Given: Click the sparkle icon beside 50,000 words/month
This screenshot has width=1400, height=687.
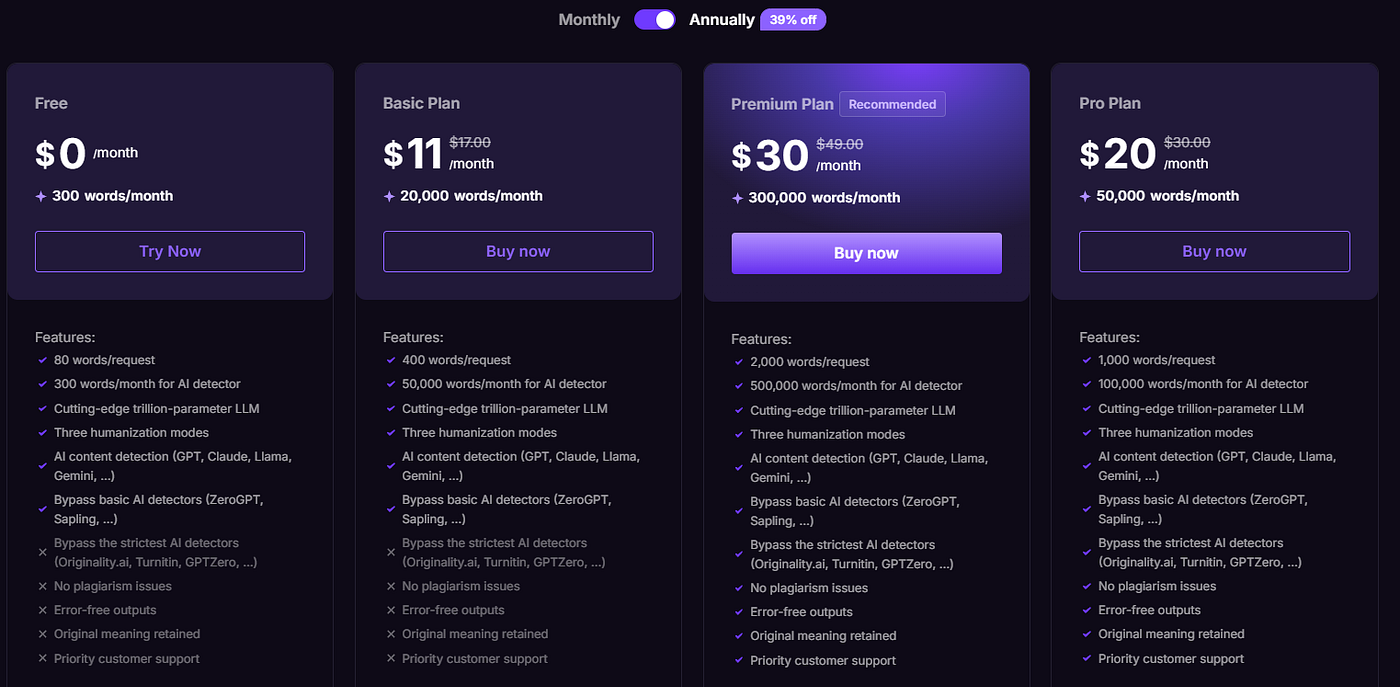Looking at the screenshot, I should point(1085,196).
